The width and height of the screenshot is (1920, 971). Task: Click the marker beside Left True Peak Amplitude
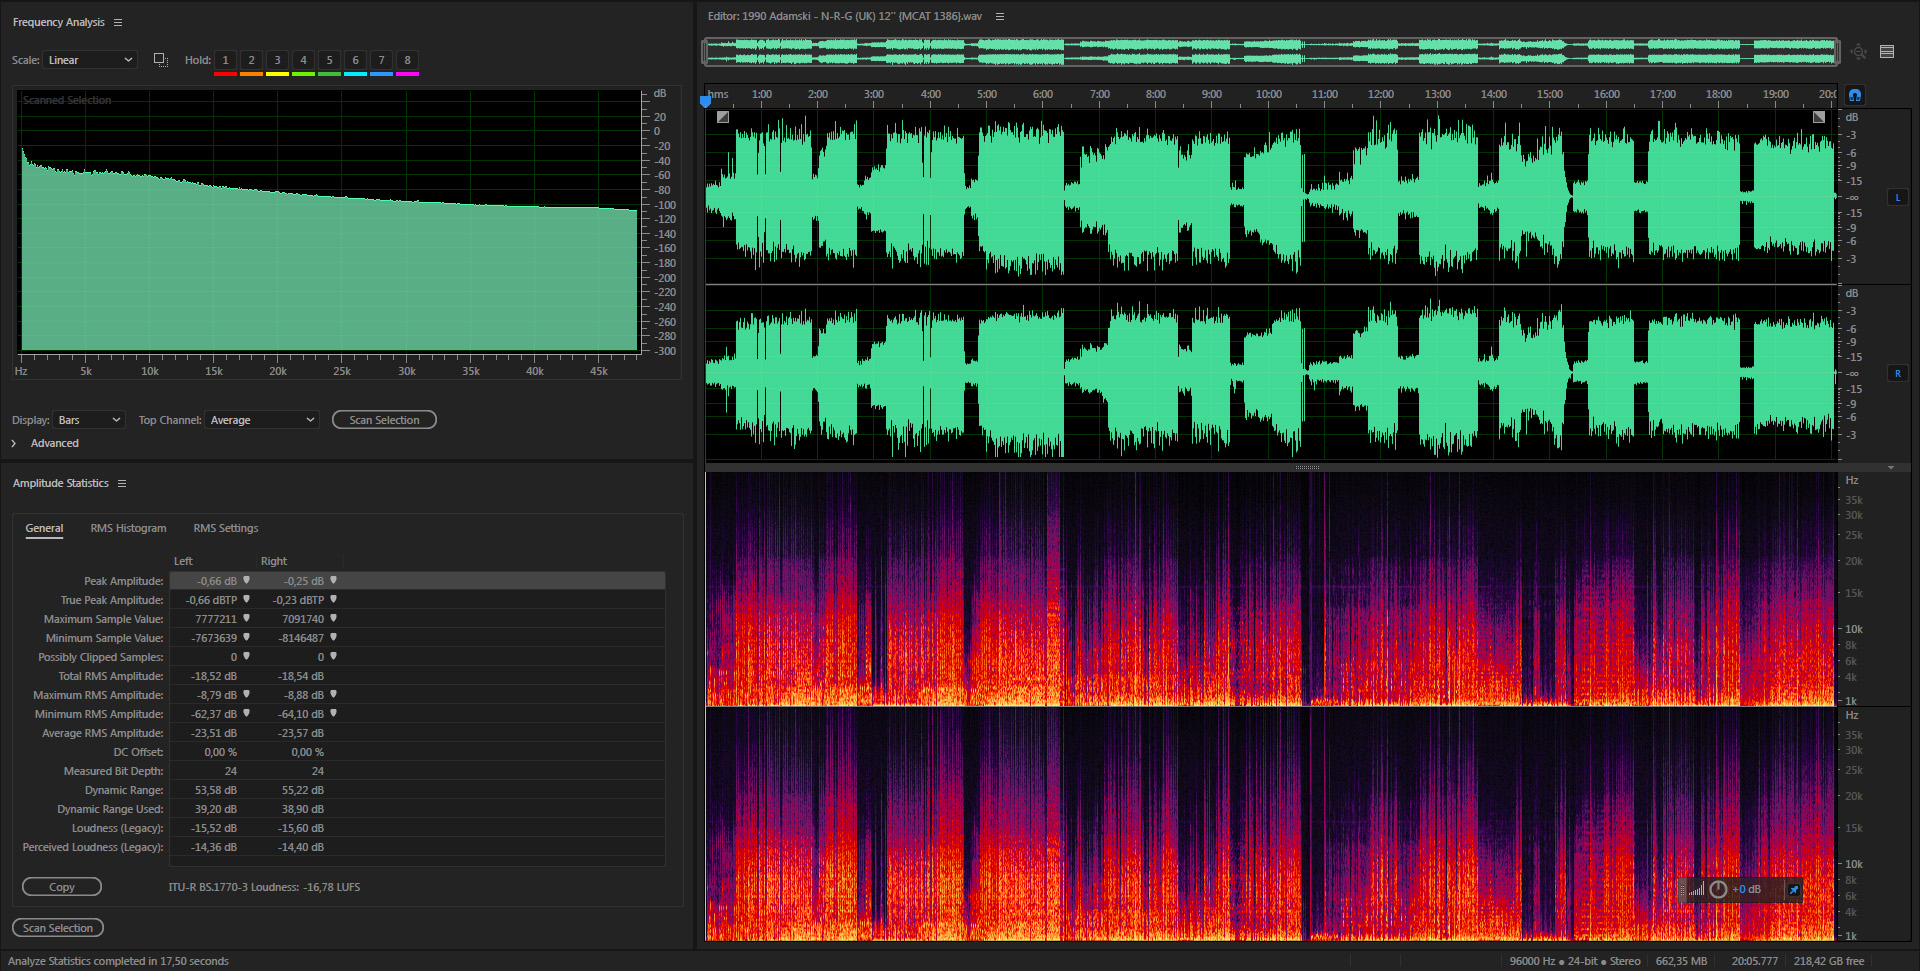pos(246,599)
